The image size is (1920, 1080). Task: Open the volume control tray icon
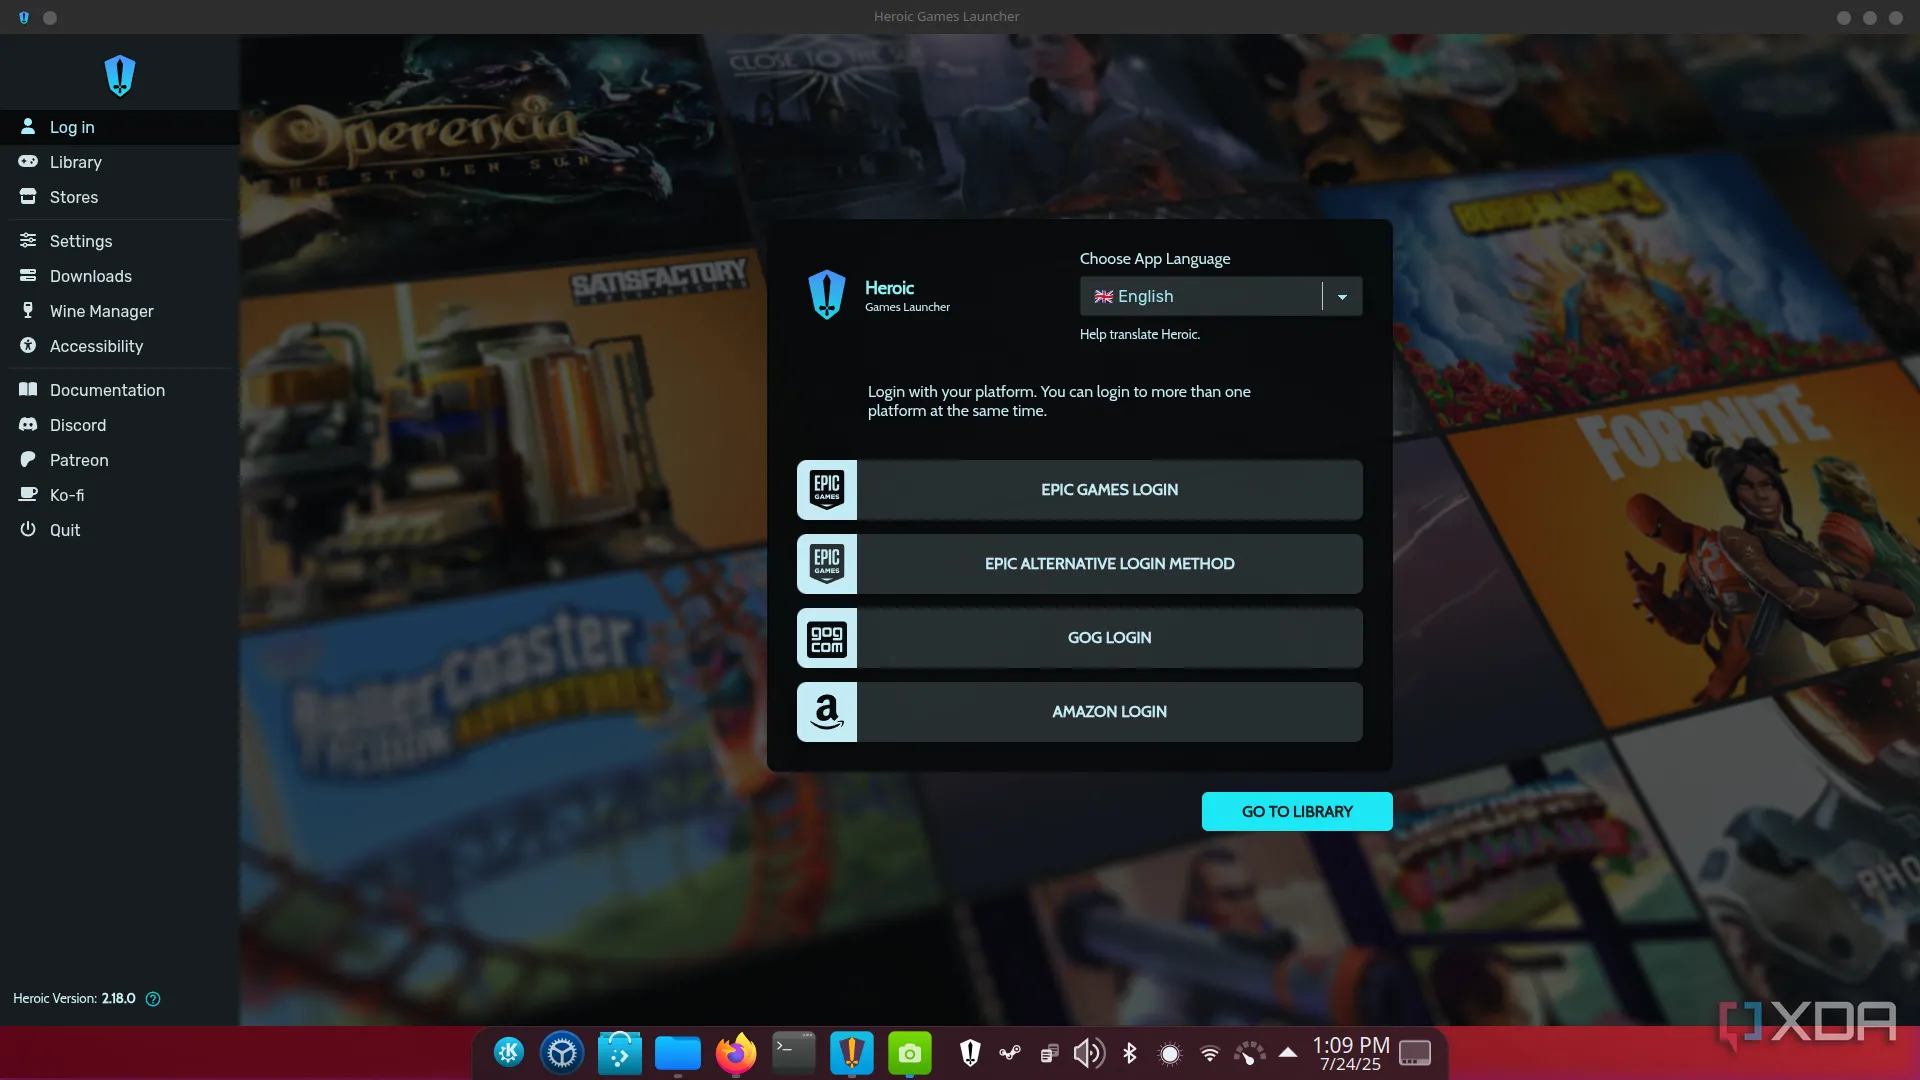[x=1089, y=1053]
